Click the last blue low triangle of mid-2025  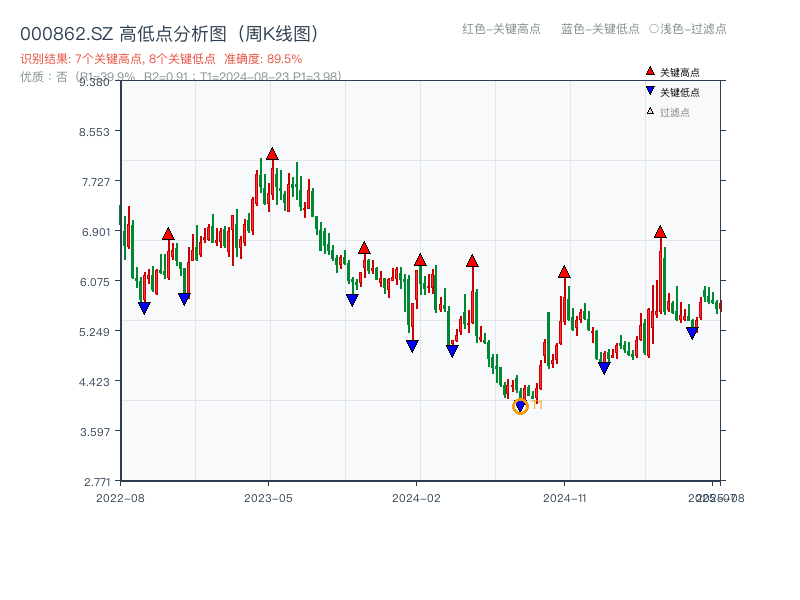pyautogui.click(x=692, y=333)
